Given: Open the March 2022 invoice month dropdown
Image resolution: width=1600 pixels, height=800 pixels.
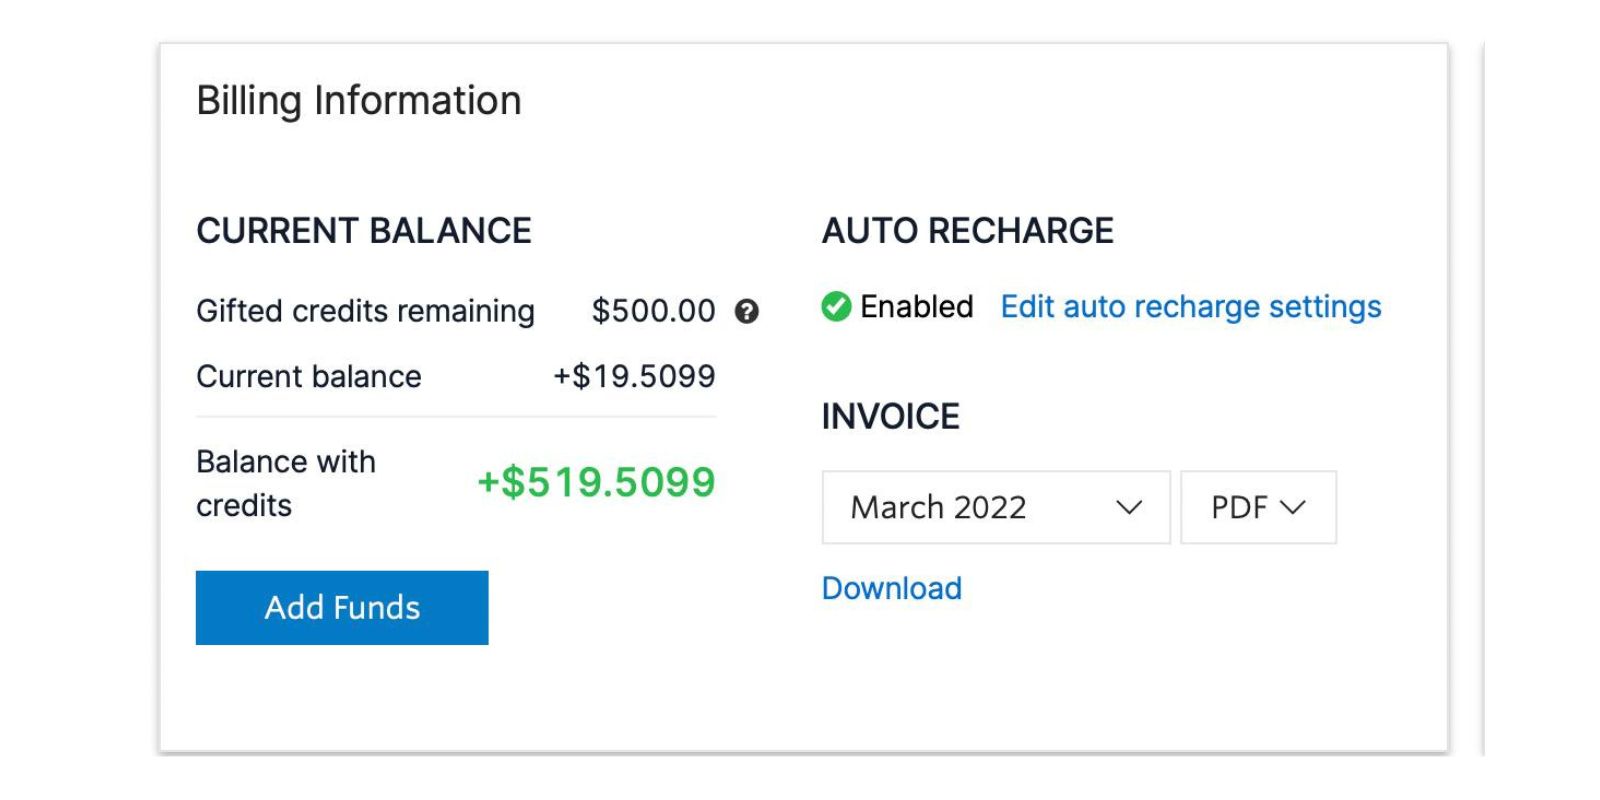Looking at the screenshot, I should [x=996, y=508].
